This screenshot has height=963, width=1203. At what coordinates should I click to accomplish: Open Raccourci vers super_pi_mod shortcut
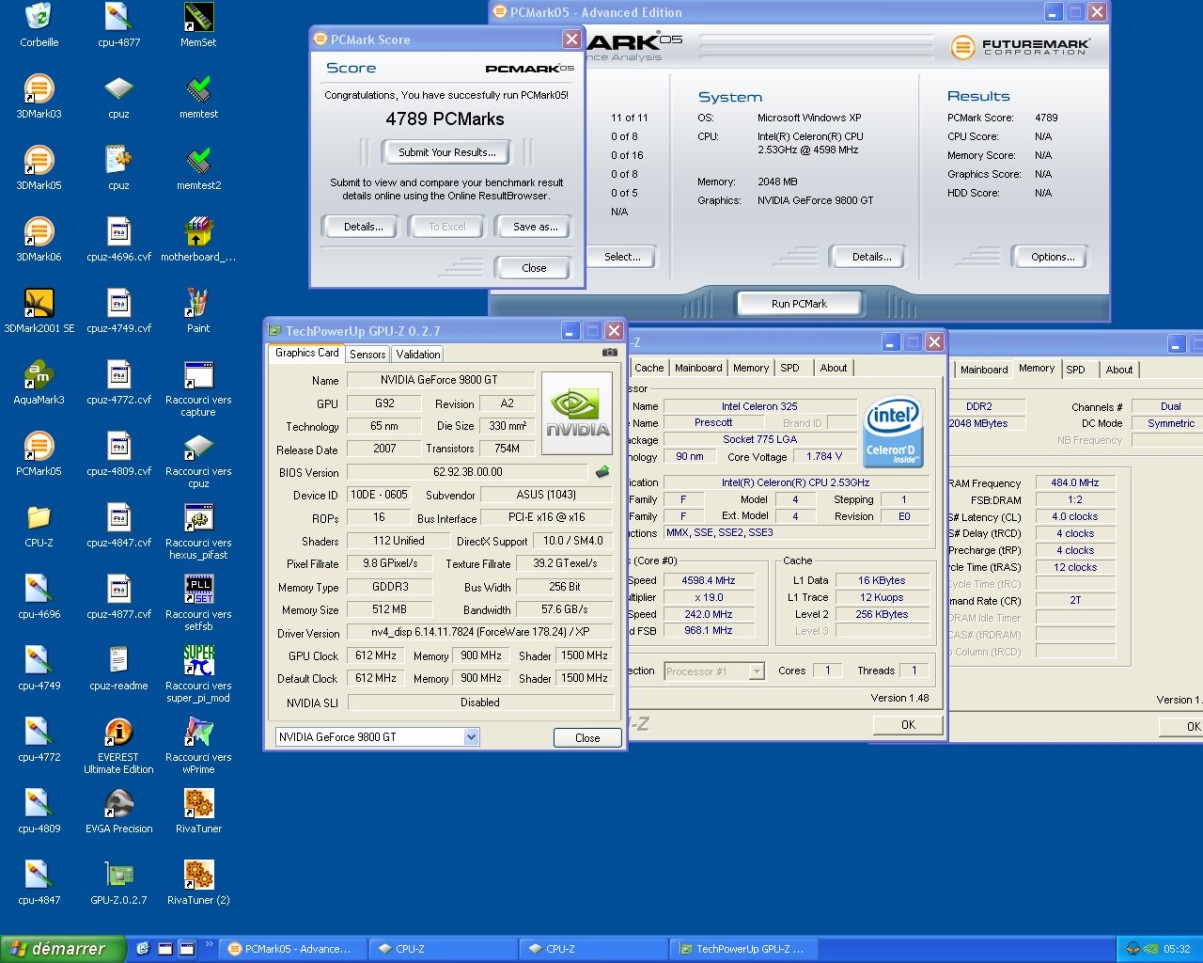point(198,661)
